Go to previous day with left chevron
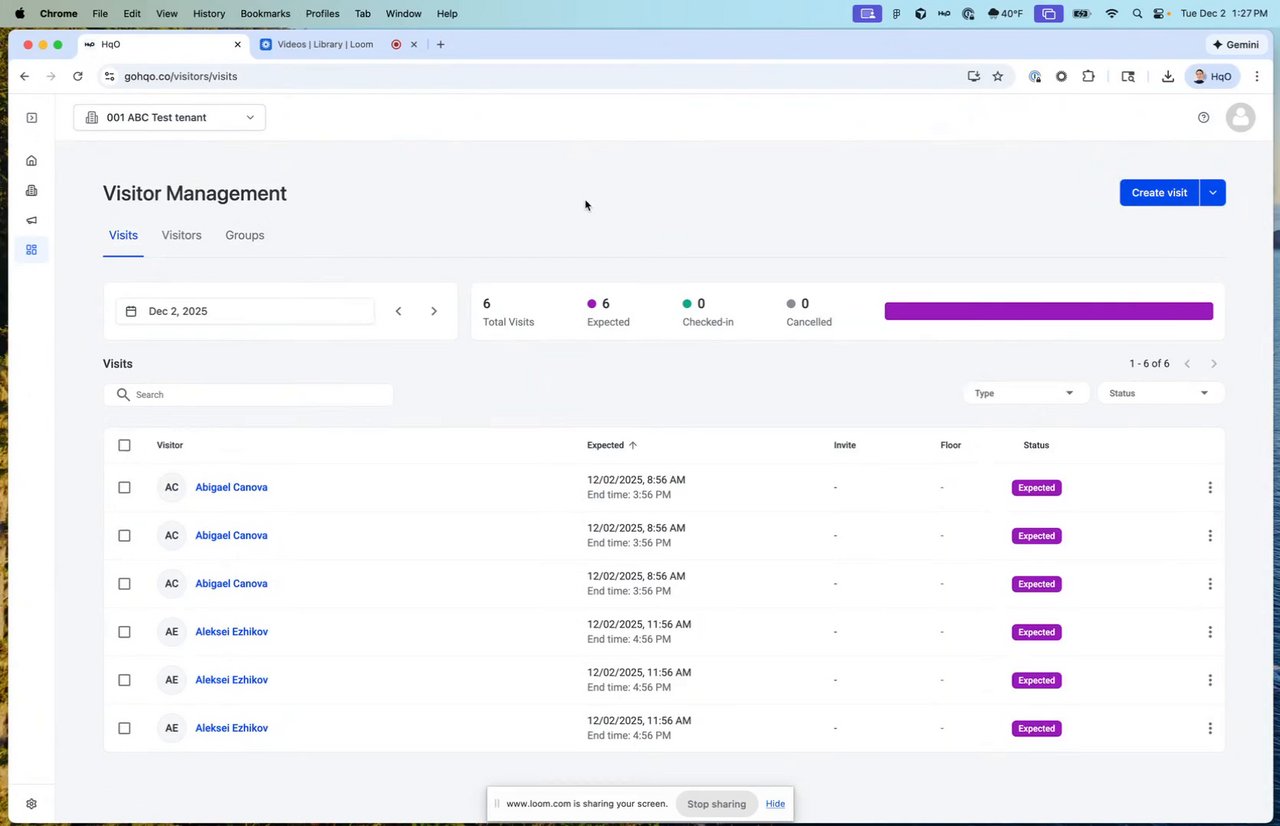Viewport: 1280px width, 826px height. (x=398, y=311)
